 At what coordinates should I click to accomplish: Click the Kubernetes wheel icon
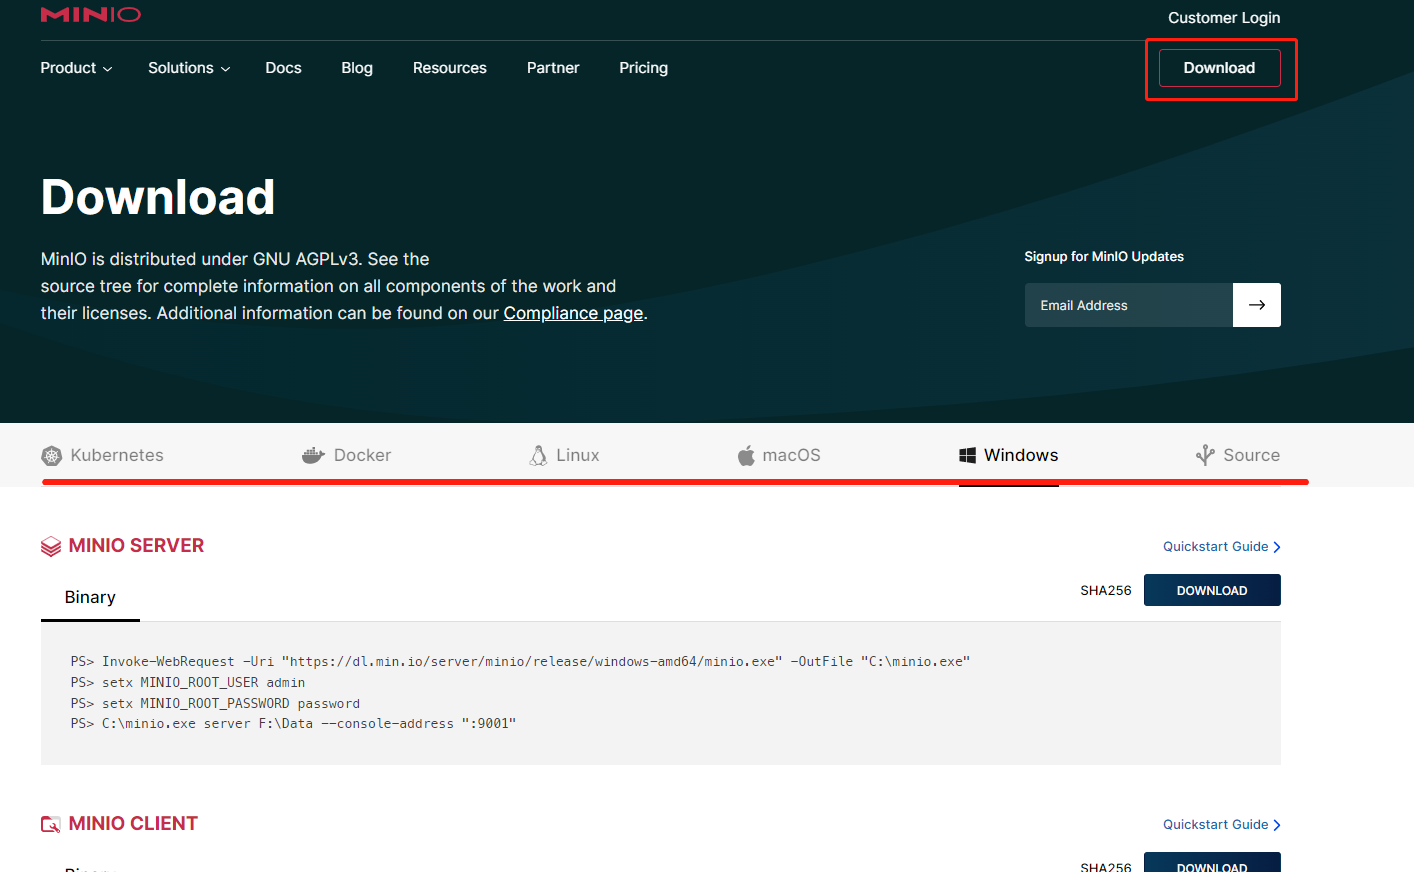[51, 456]
